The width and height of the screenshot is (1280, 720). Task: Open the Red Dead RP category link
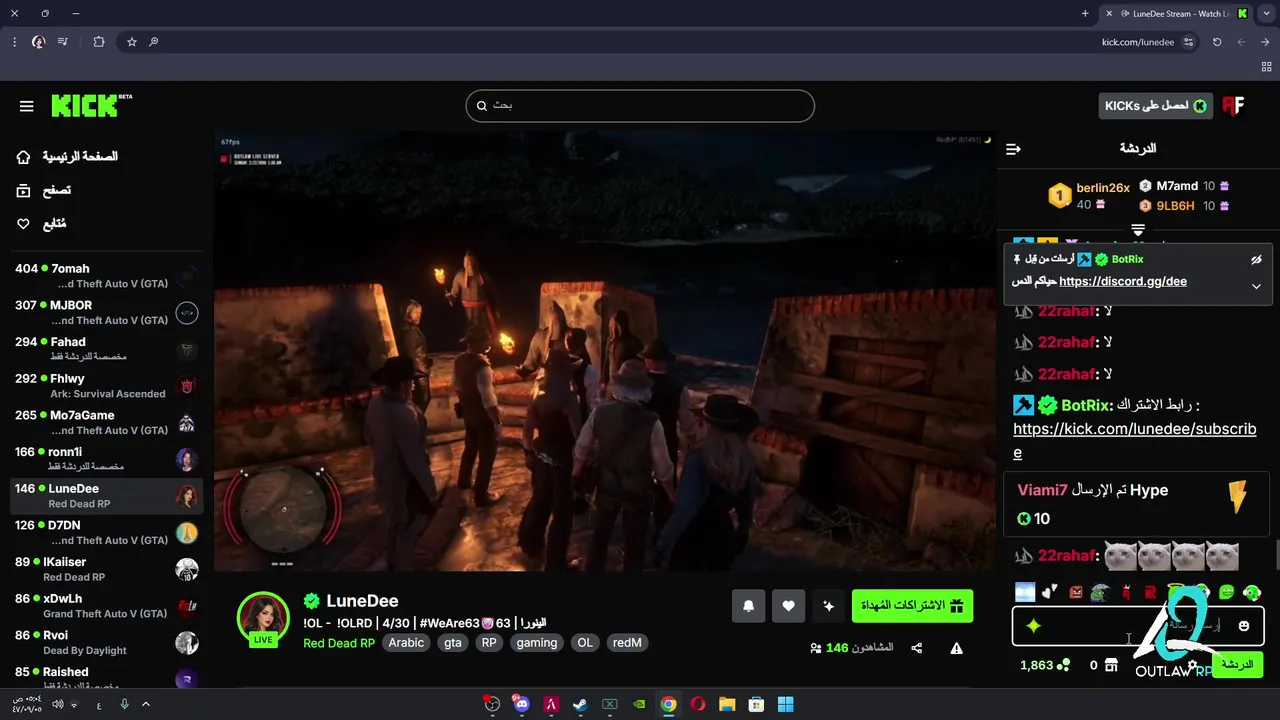tap(339, 643)
